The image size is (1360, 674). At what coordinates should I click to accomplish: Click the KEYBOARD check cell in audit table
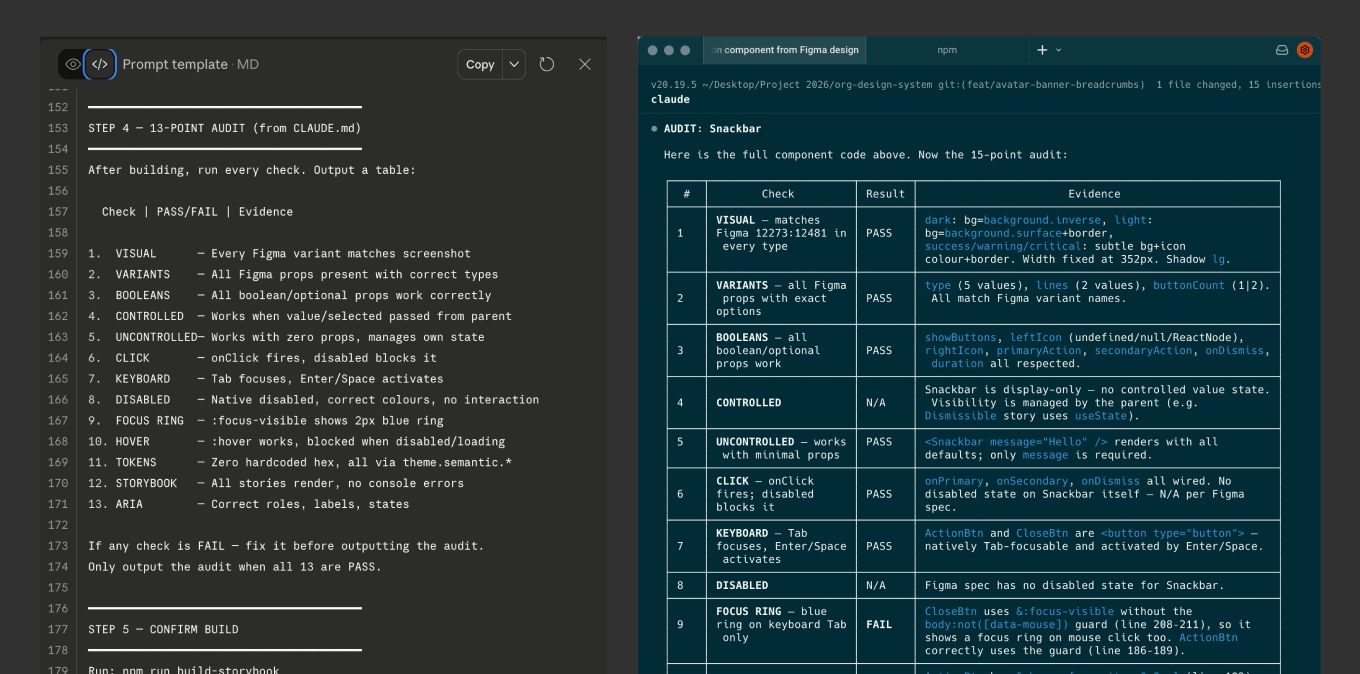click(x=781, y=547)
